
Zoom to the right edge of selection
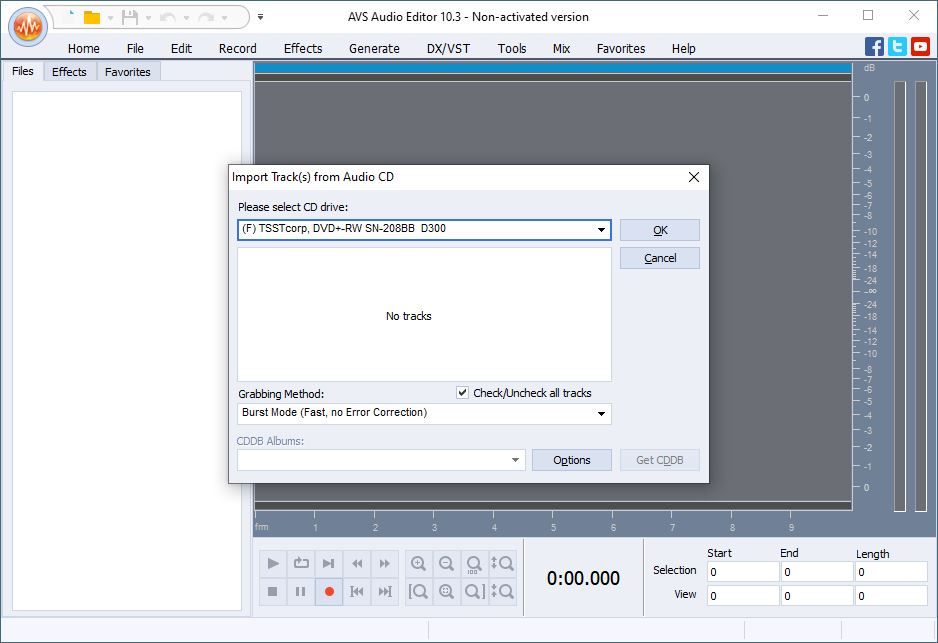click(x=474, y=592)
